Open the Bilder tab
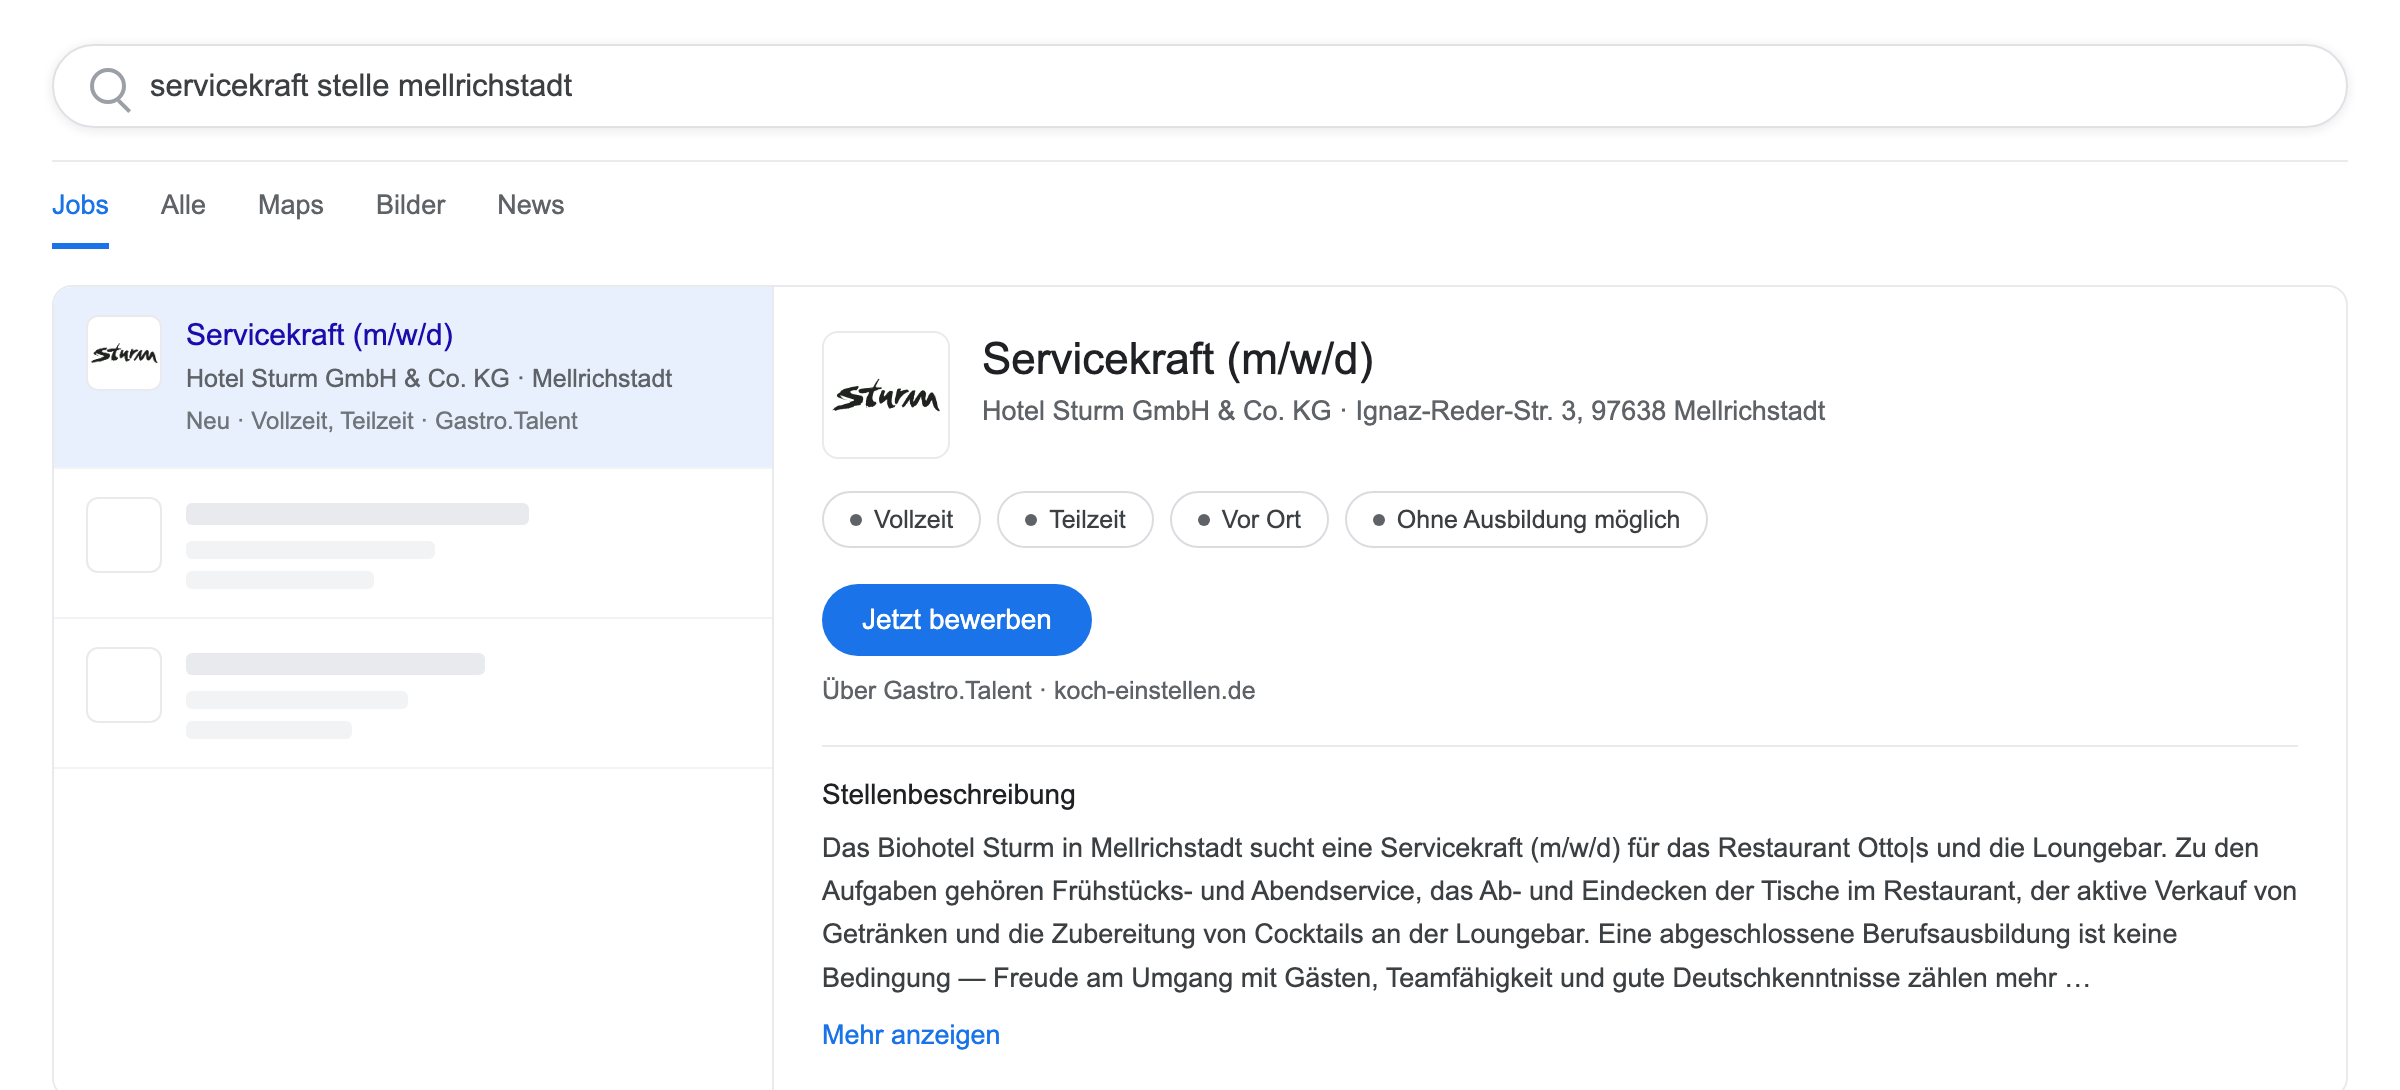Viewport: 2400px width, 1090px height. click(x=410, y=205)
